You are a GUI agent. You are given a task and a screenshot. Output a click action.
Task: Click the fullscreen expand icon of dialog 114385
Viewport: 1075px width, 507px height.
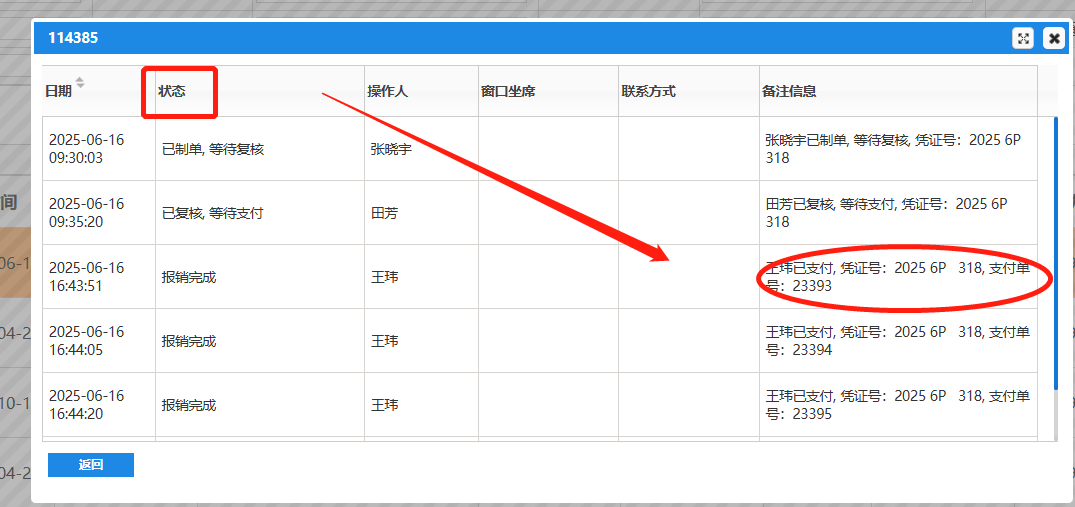(1023, 38)
